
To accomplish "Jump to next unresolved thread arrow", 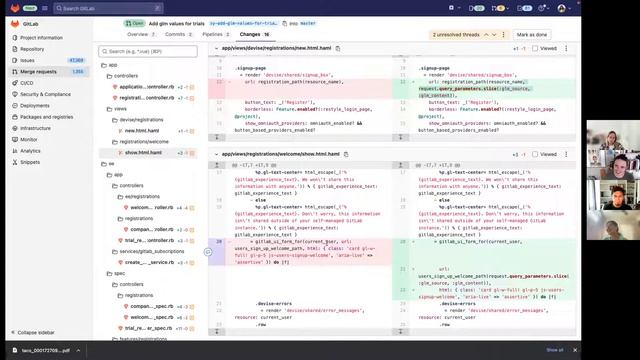I will click(494, 35).
